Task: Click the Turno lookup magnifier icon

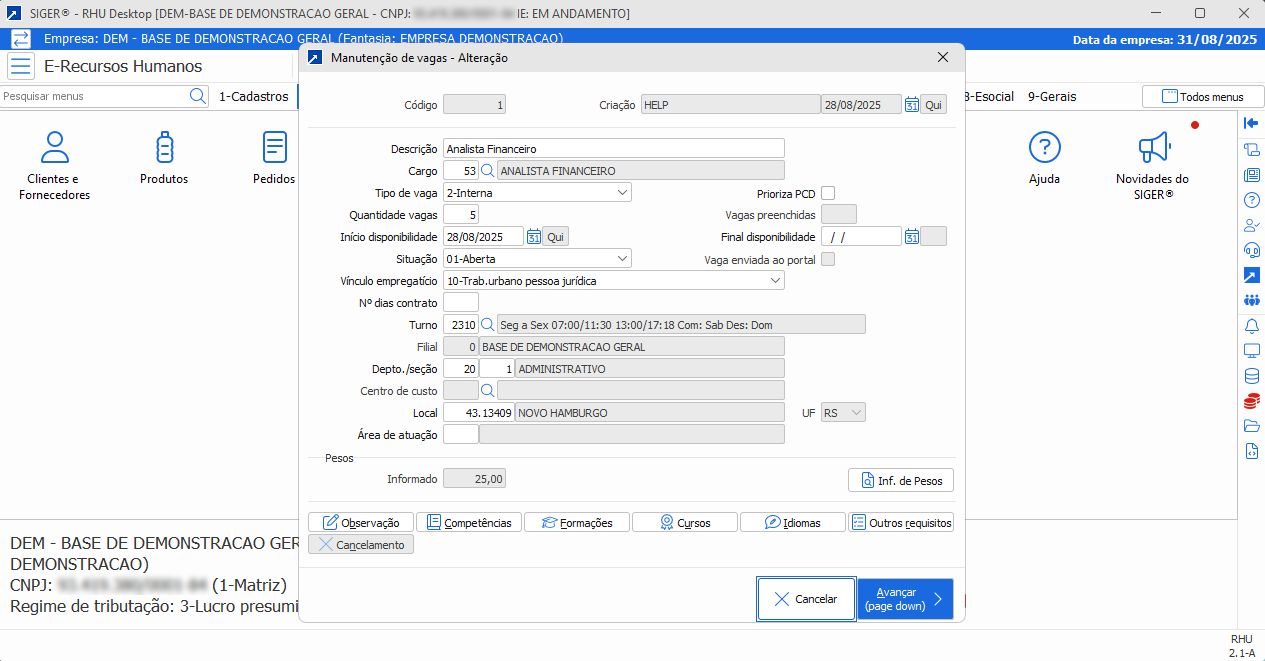Action: point(488,325)
